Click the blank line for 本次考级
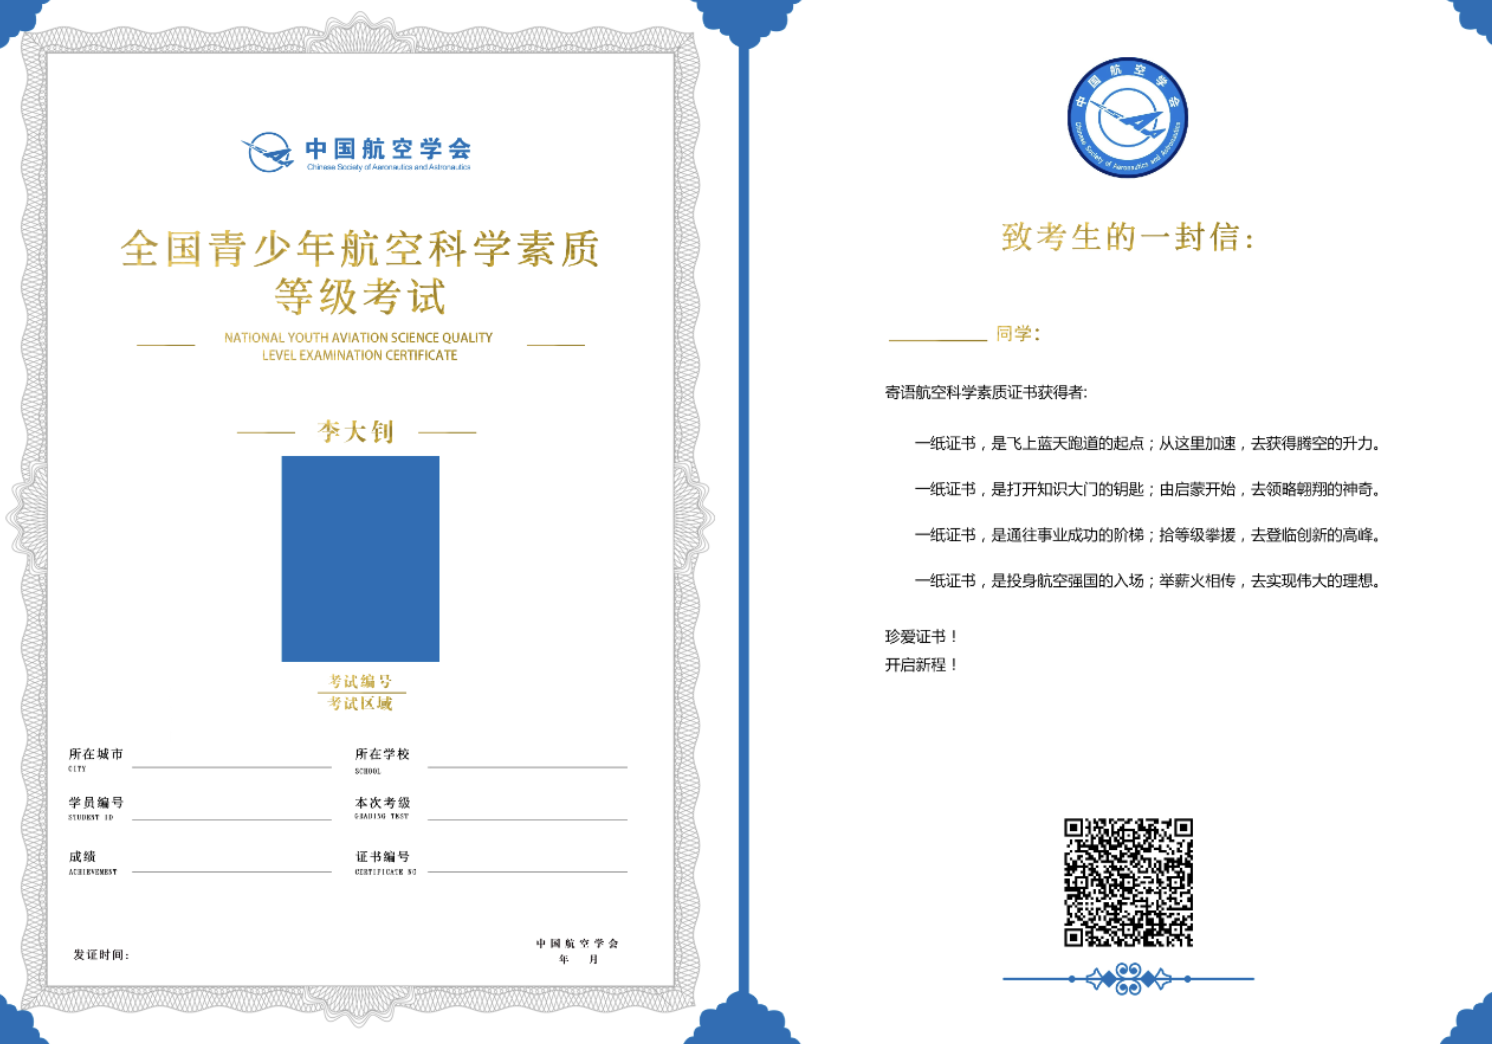Image resolution: width=1492 pixels, height=1044 pixels. click(x=527, y=819)
